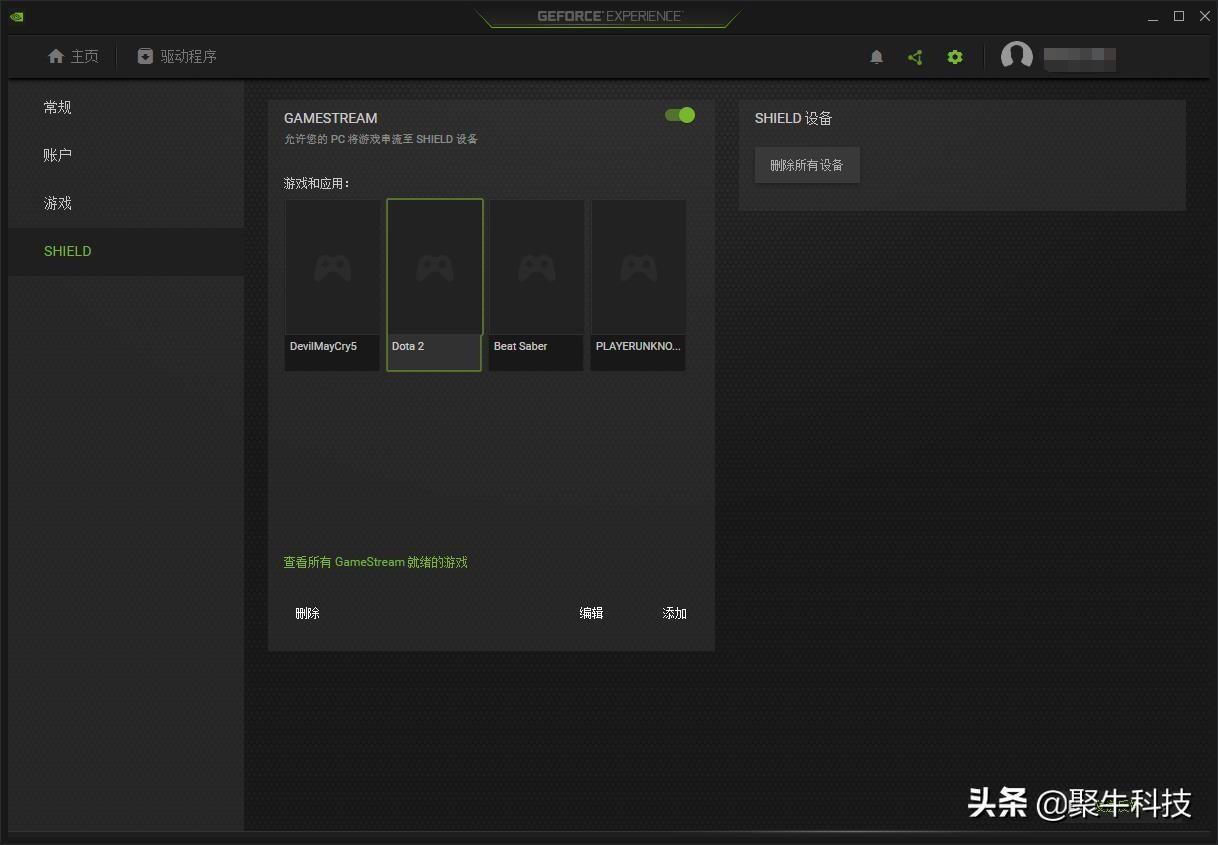The height and width of the screenshot is (845, 1218).
Task: Click 删除所有设备 button
Action: [x=807, y=165]
